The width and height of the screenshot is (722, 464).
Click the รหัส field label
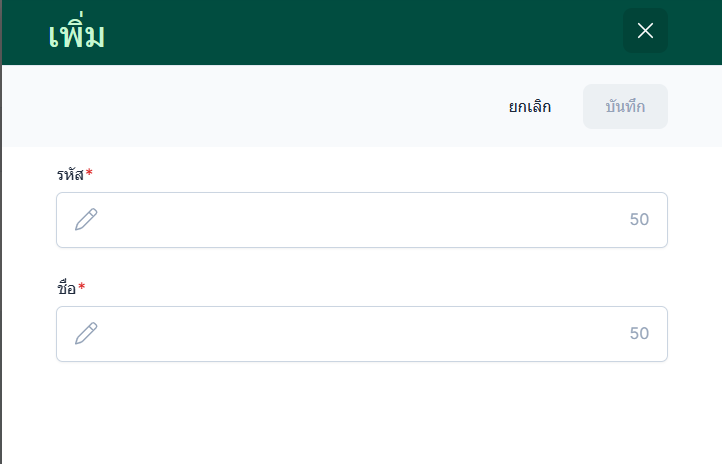click(69, 175)
